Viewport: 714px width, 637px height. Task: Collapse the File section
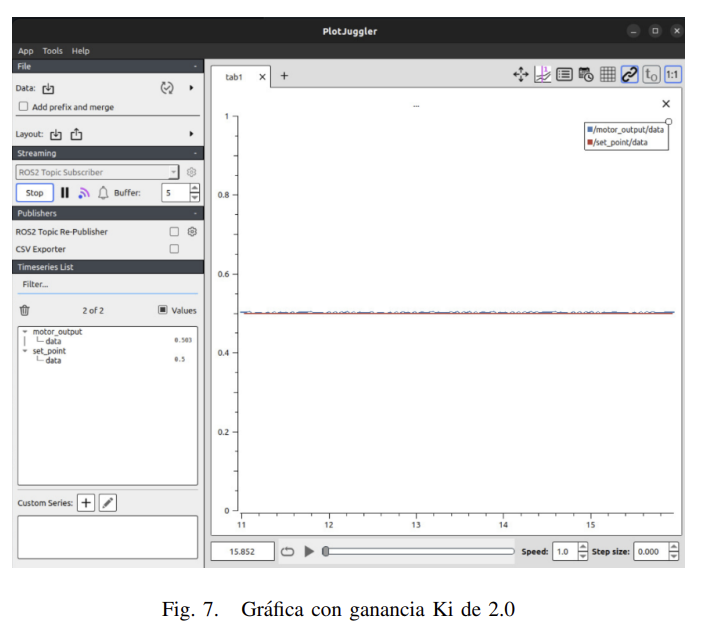[195, 66]
